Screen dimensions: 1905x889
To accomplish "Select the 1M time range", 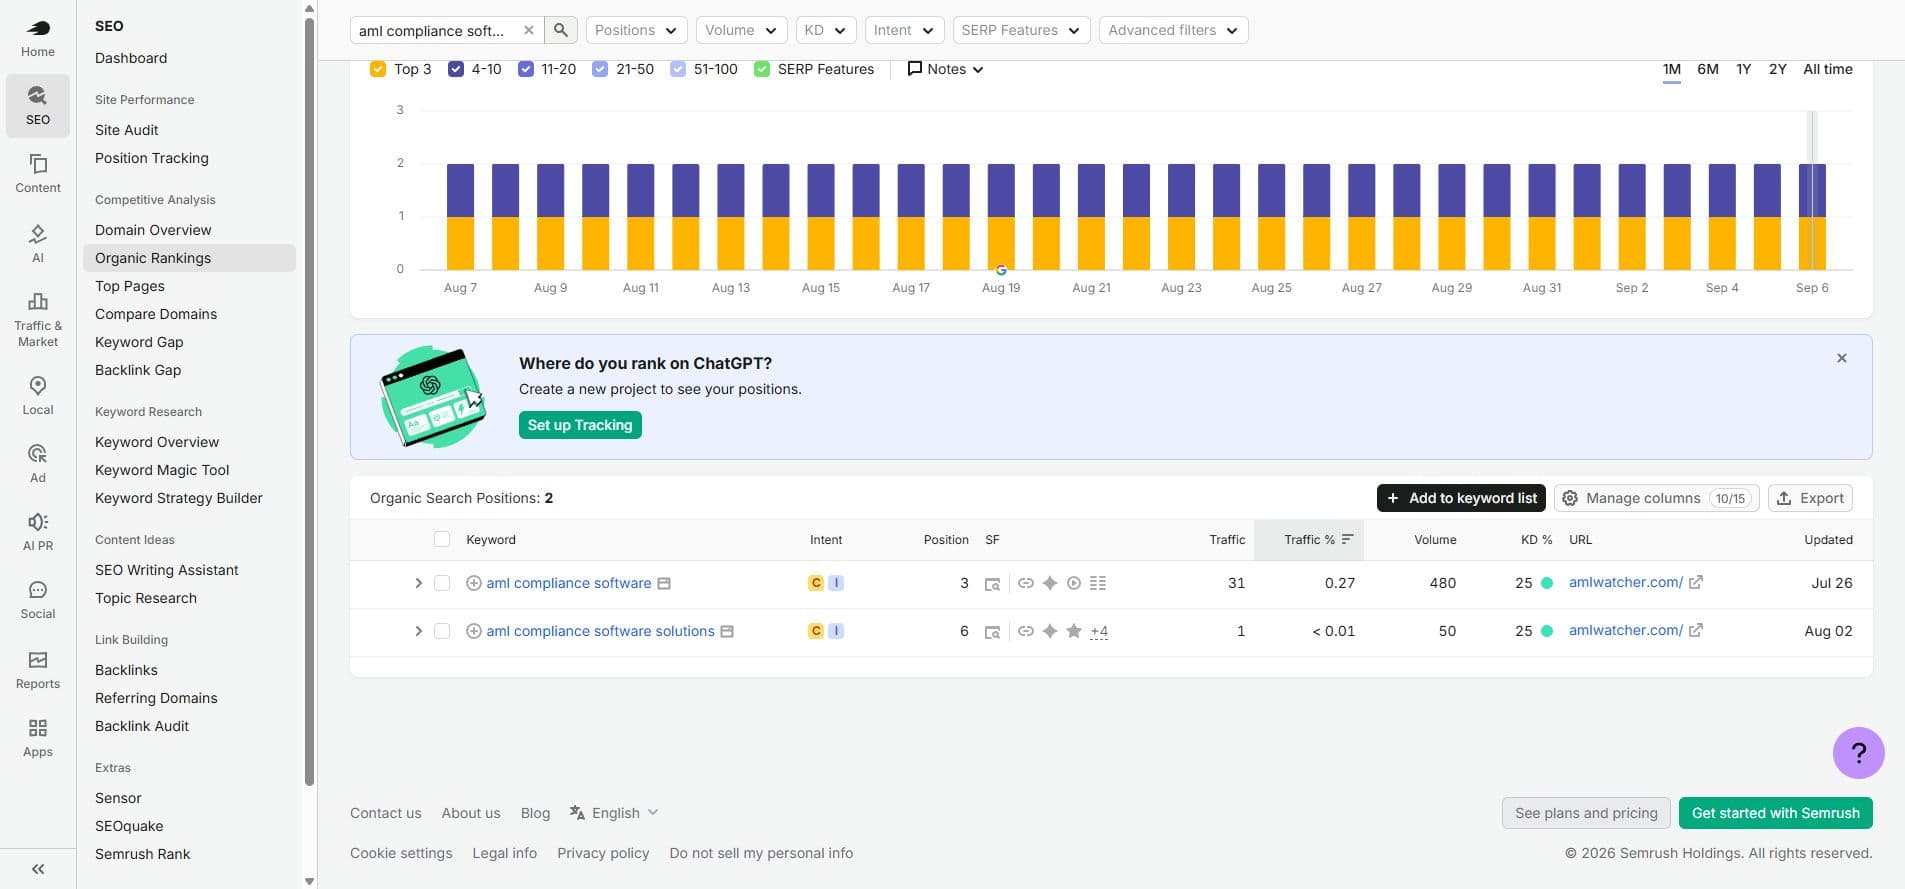I will 1671,69.
